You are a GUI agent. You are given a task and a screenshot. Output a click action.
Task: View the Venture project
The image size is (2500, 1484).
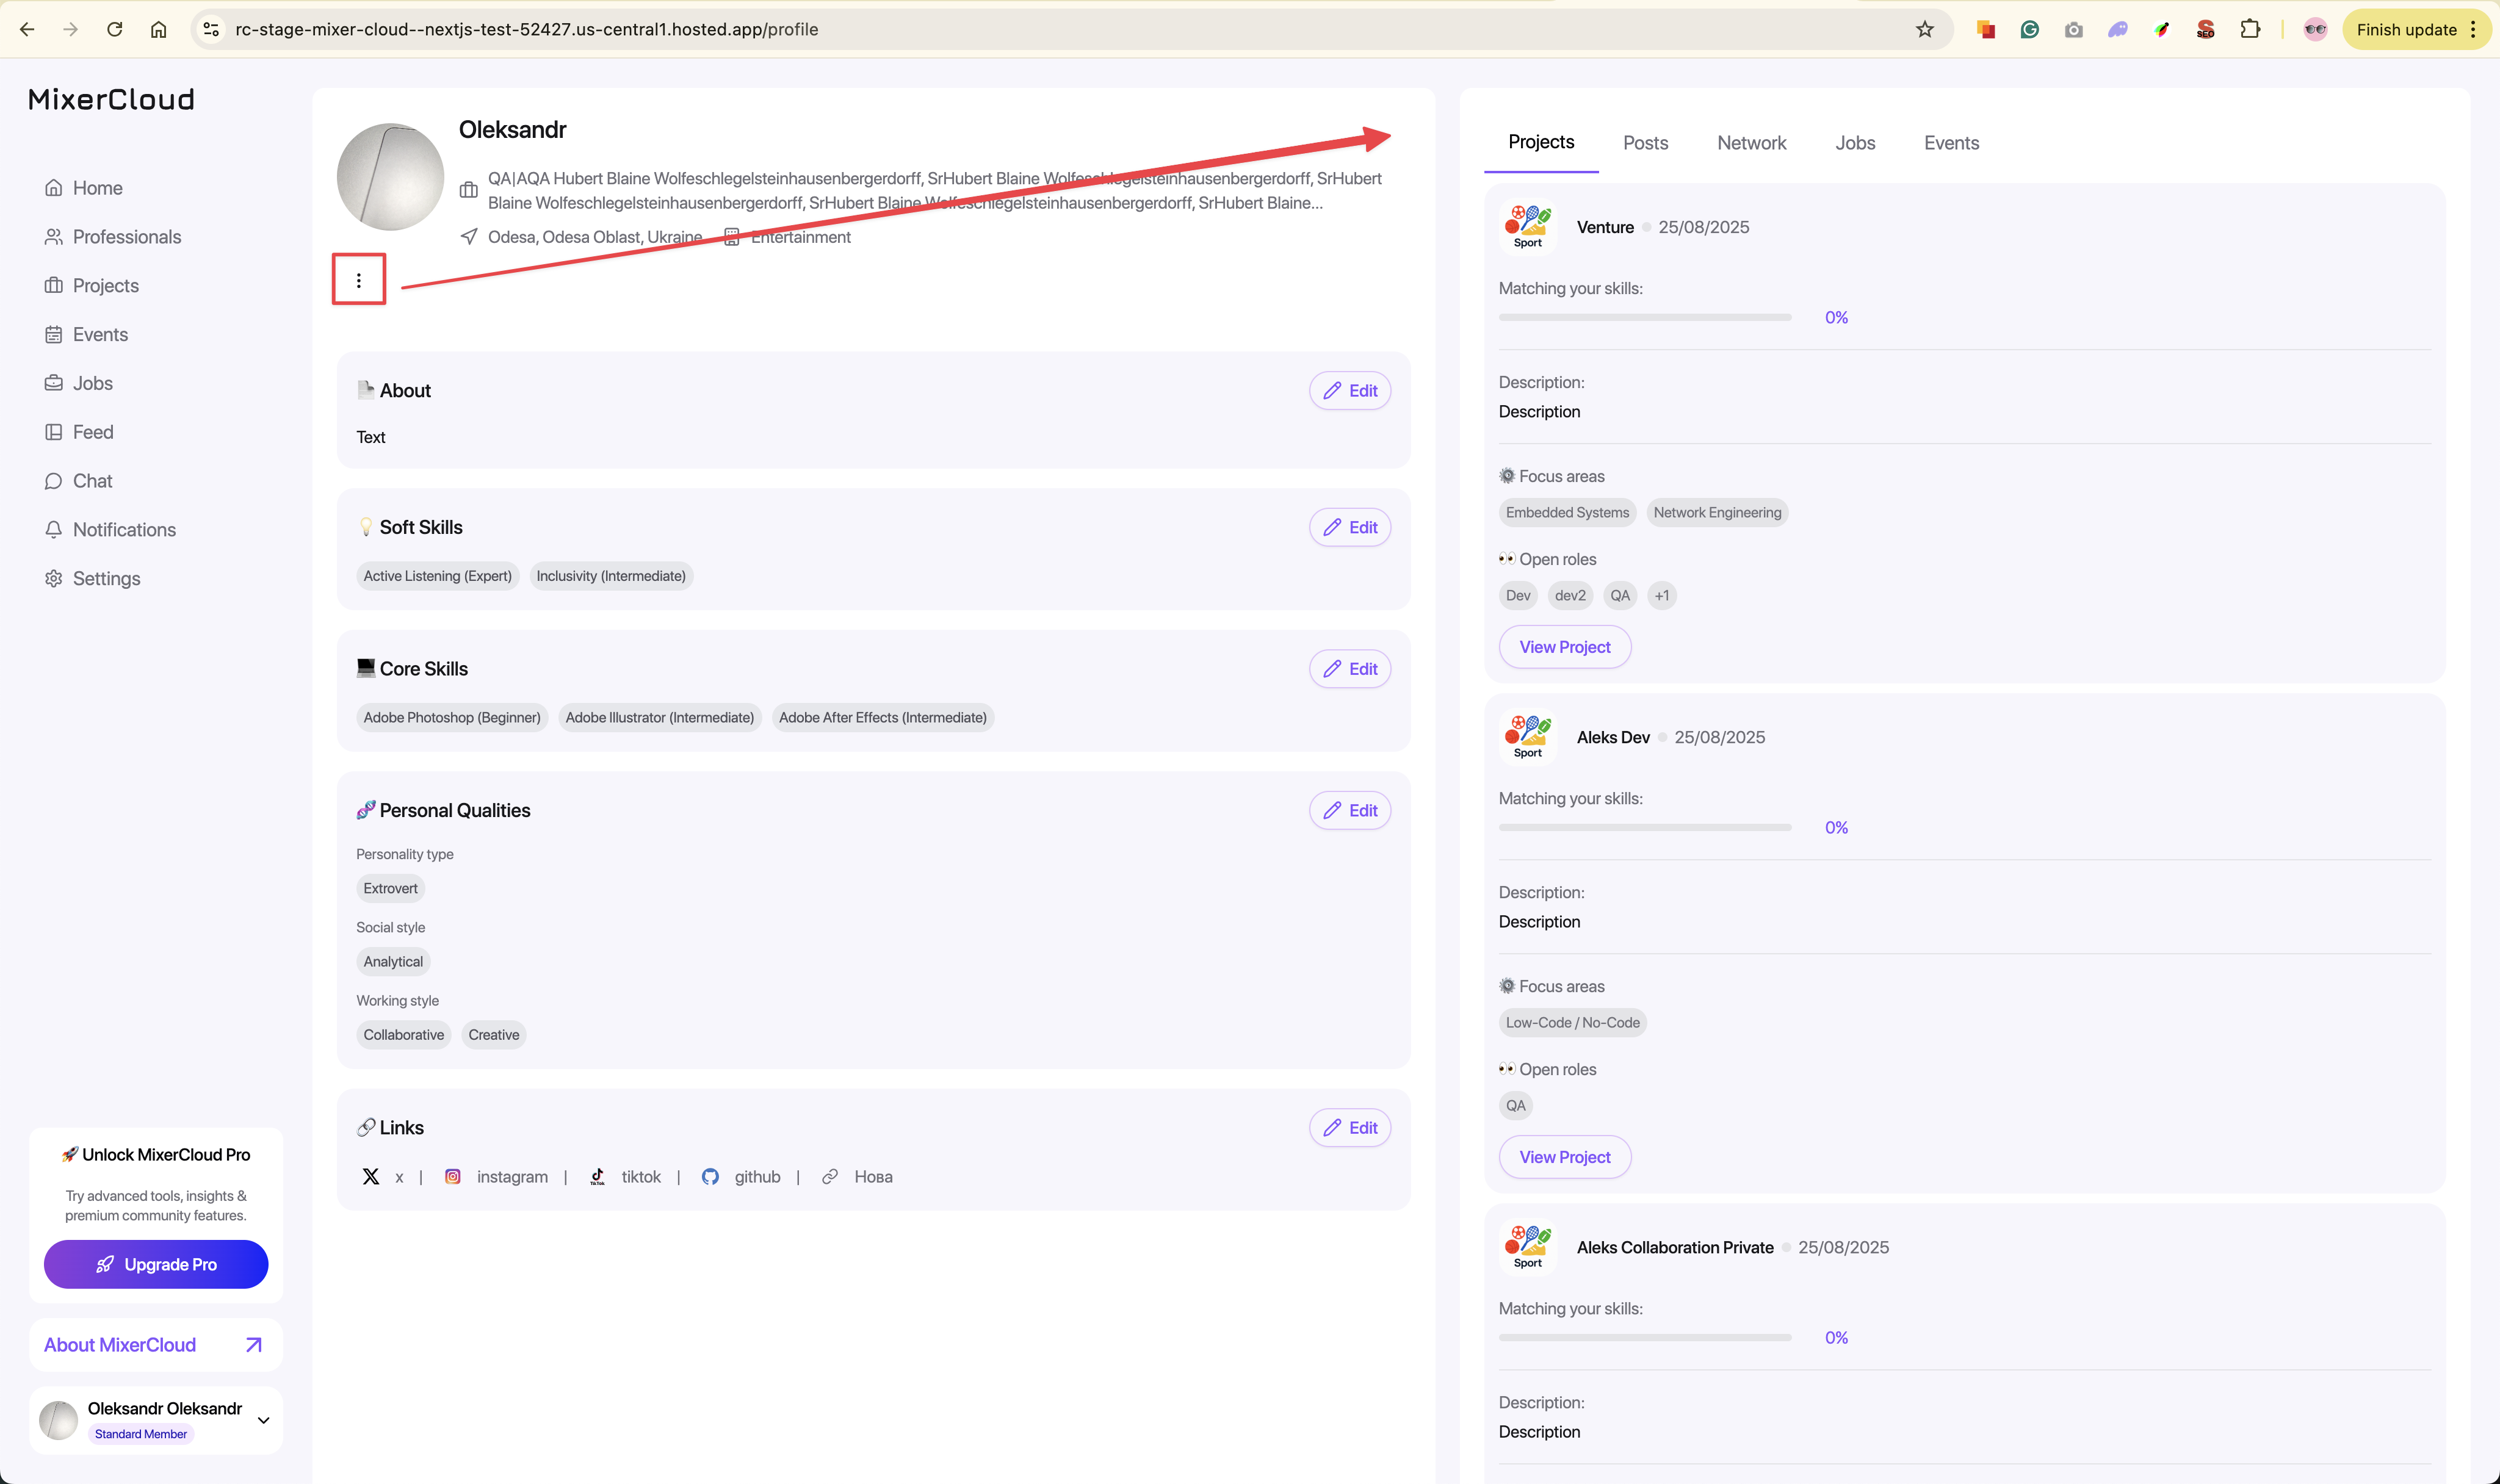[x=1564, y=648]
